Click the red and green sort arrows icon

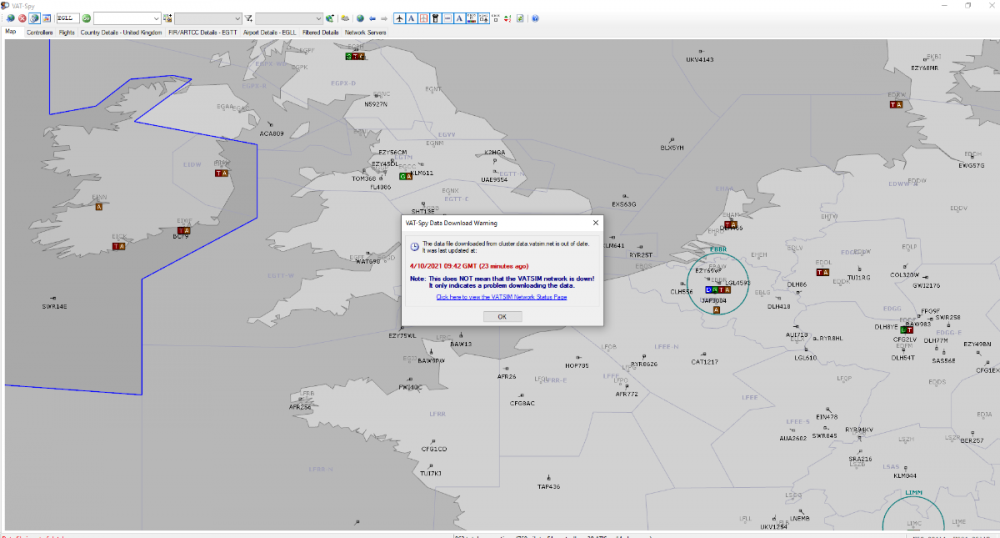[508, 18]
